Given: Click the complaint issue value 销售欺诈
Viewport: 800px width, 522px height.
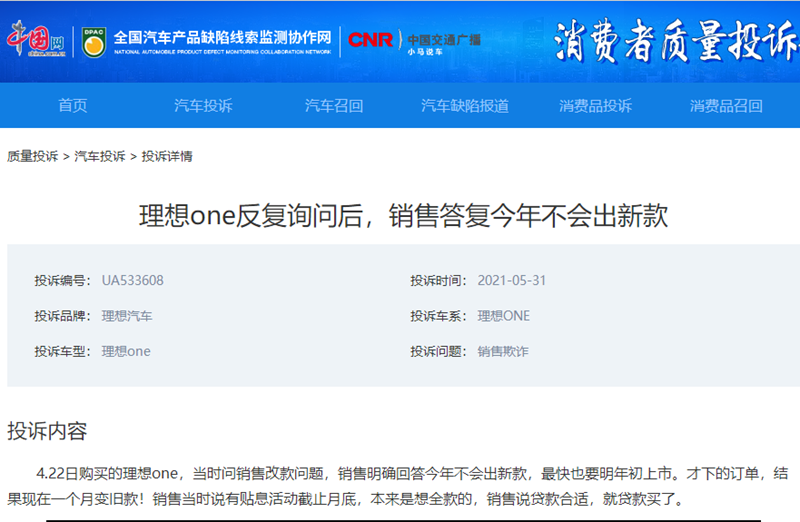Looking at the screenshot, I should [503, 351].
